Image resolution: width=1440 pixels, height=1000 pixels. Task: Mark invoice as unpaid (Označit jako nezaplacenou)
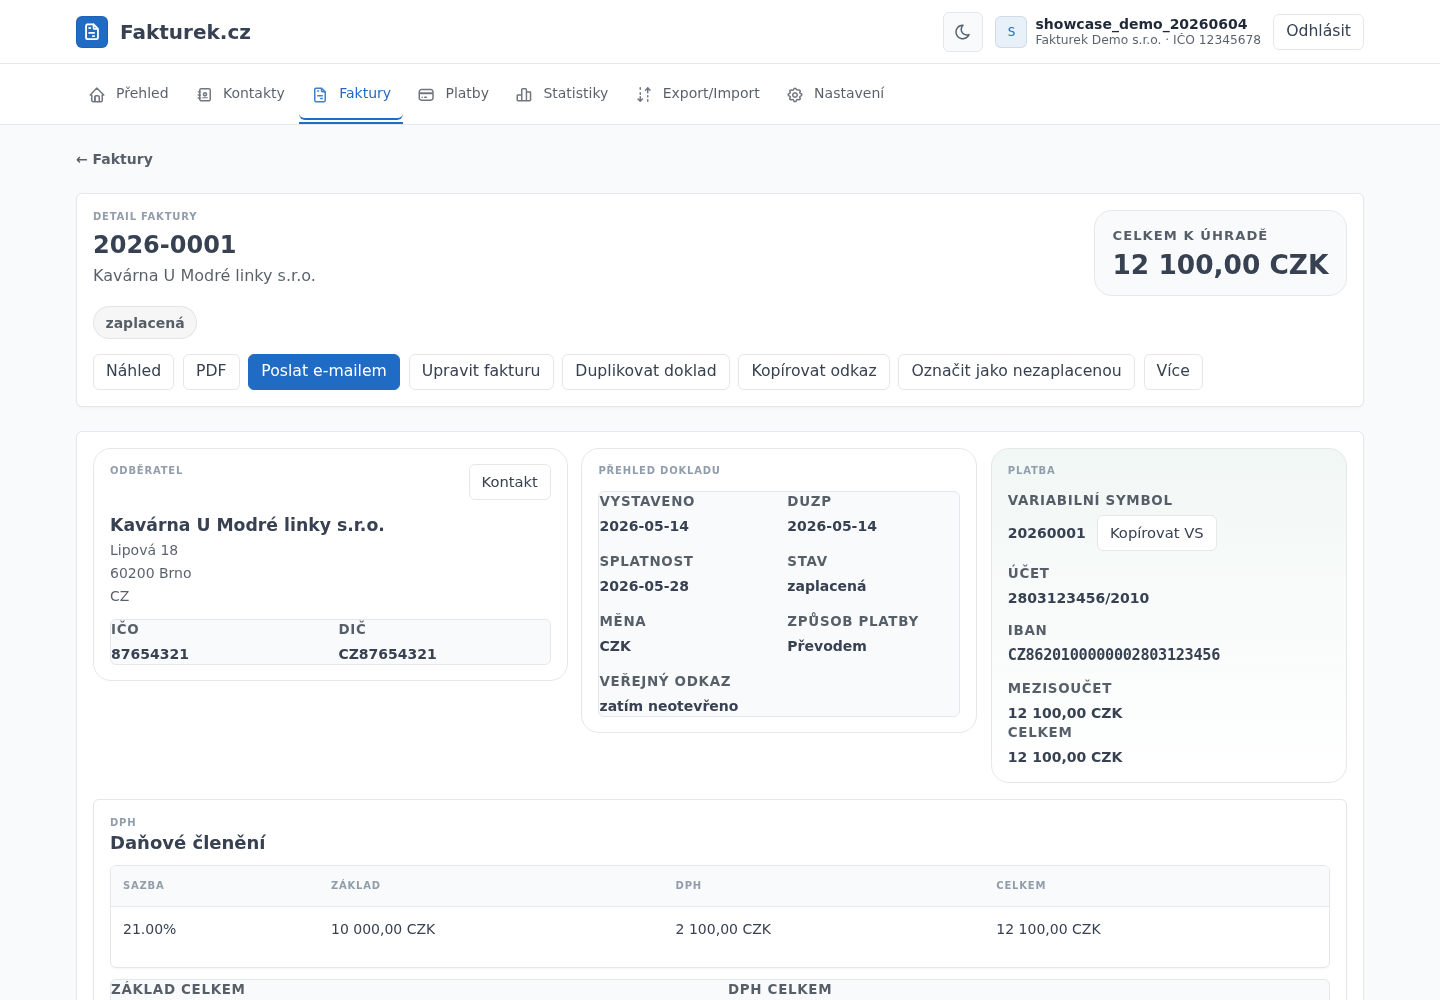pos(1016,371)
